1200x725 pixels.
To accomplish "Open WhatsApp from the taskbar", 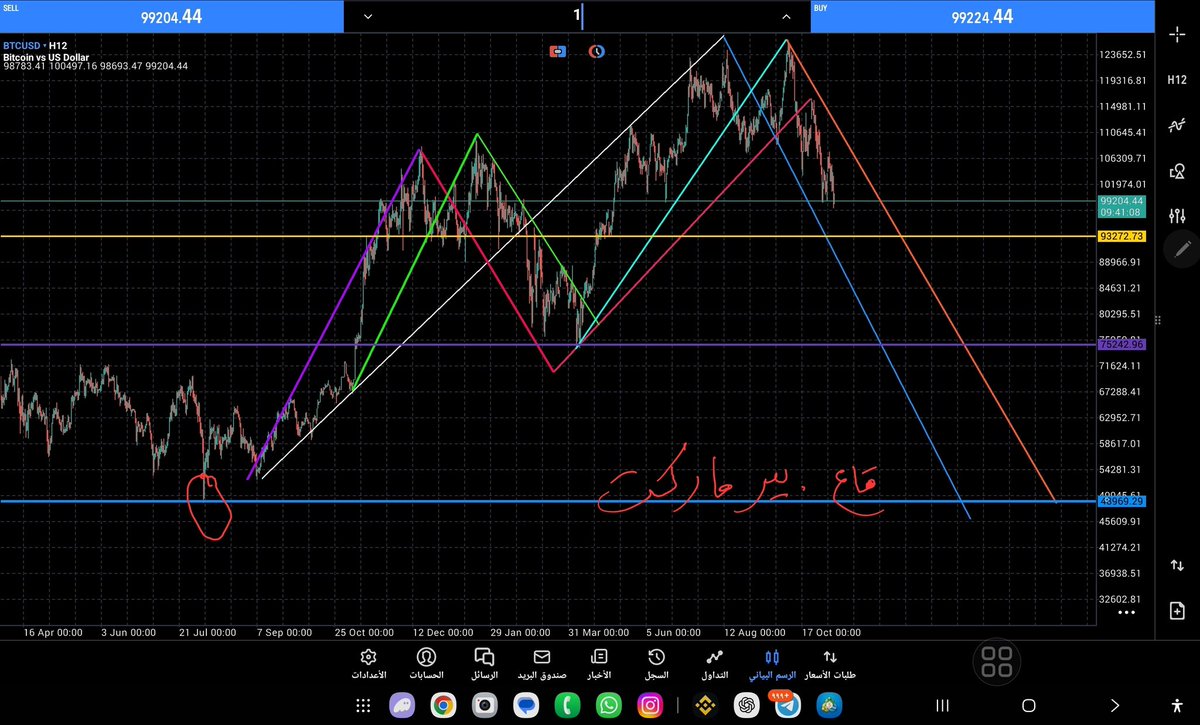I will click(x=608, y=705).
